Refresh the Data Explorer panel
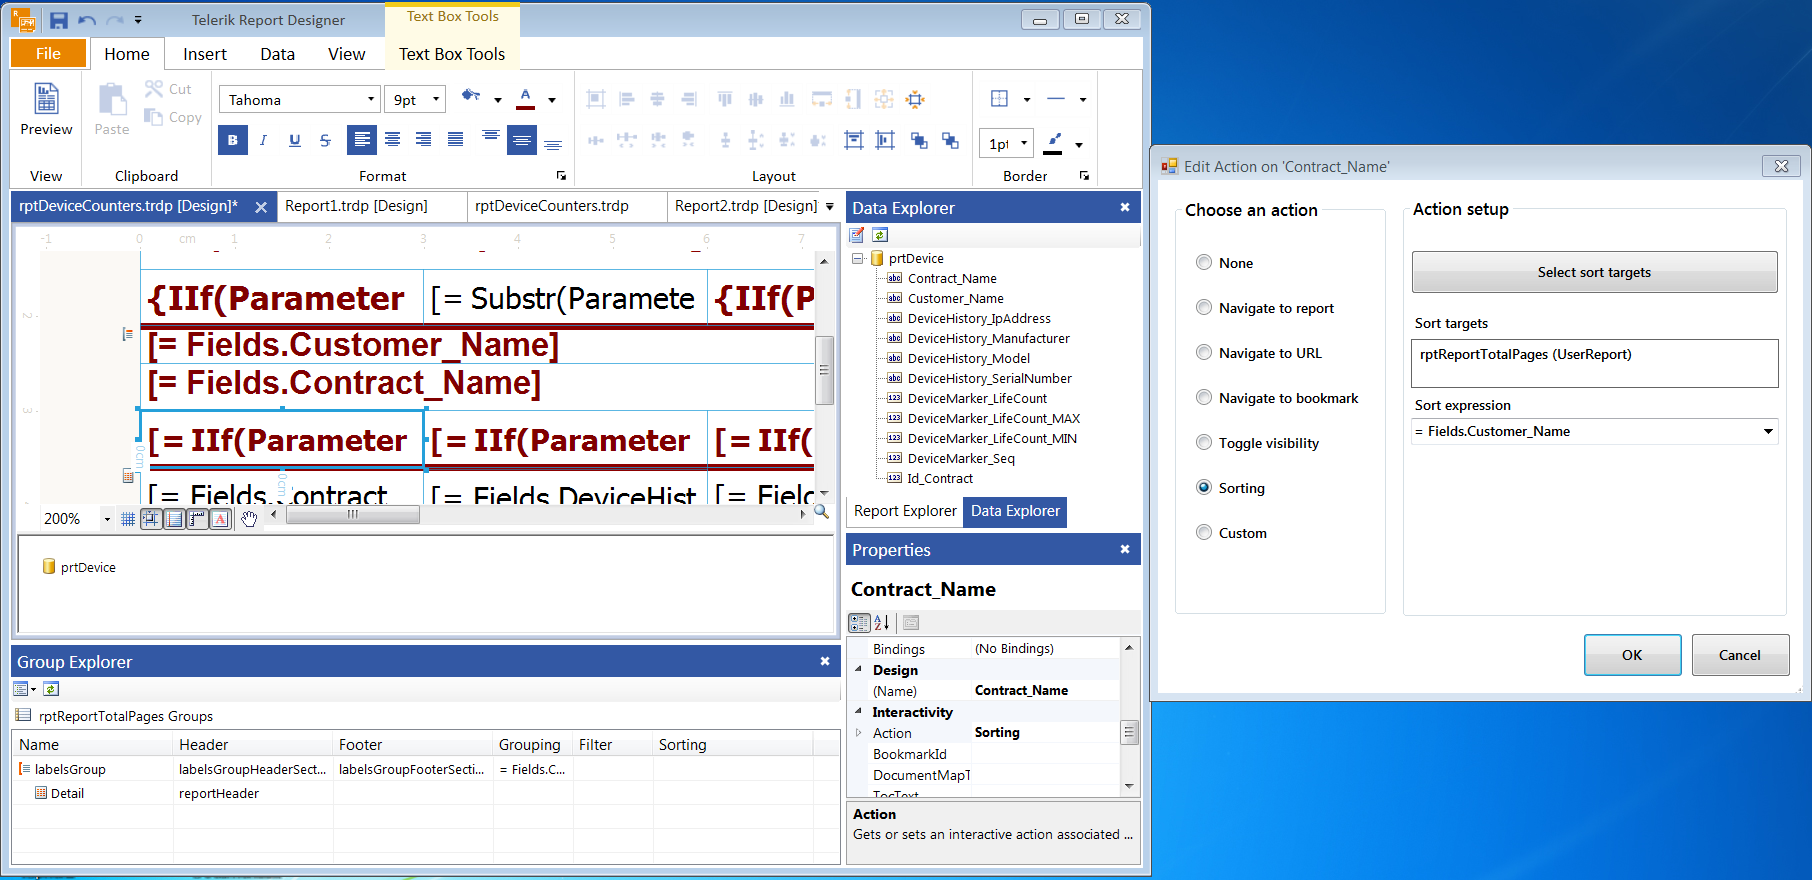1812x880 pixels. point(880,235)
